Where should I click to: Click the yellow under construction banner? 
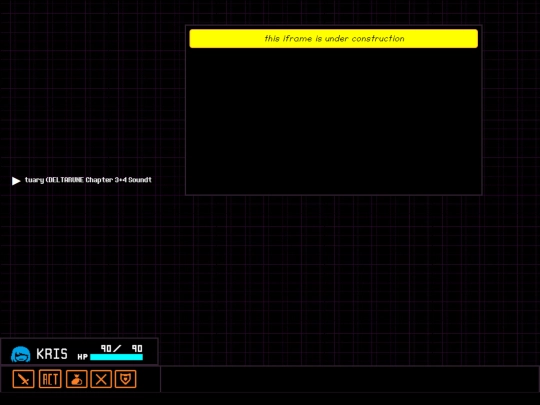click(x=333, y=39)
